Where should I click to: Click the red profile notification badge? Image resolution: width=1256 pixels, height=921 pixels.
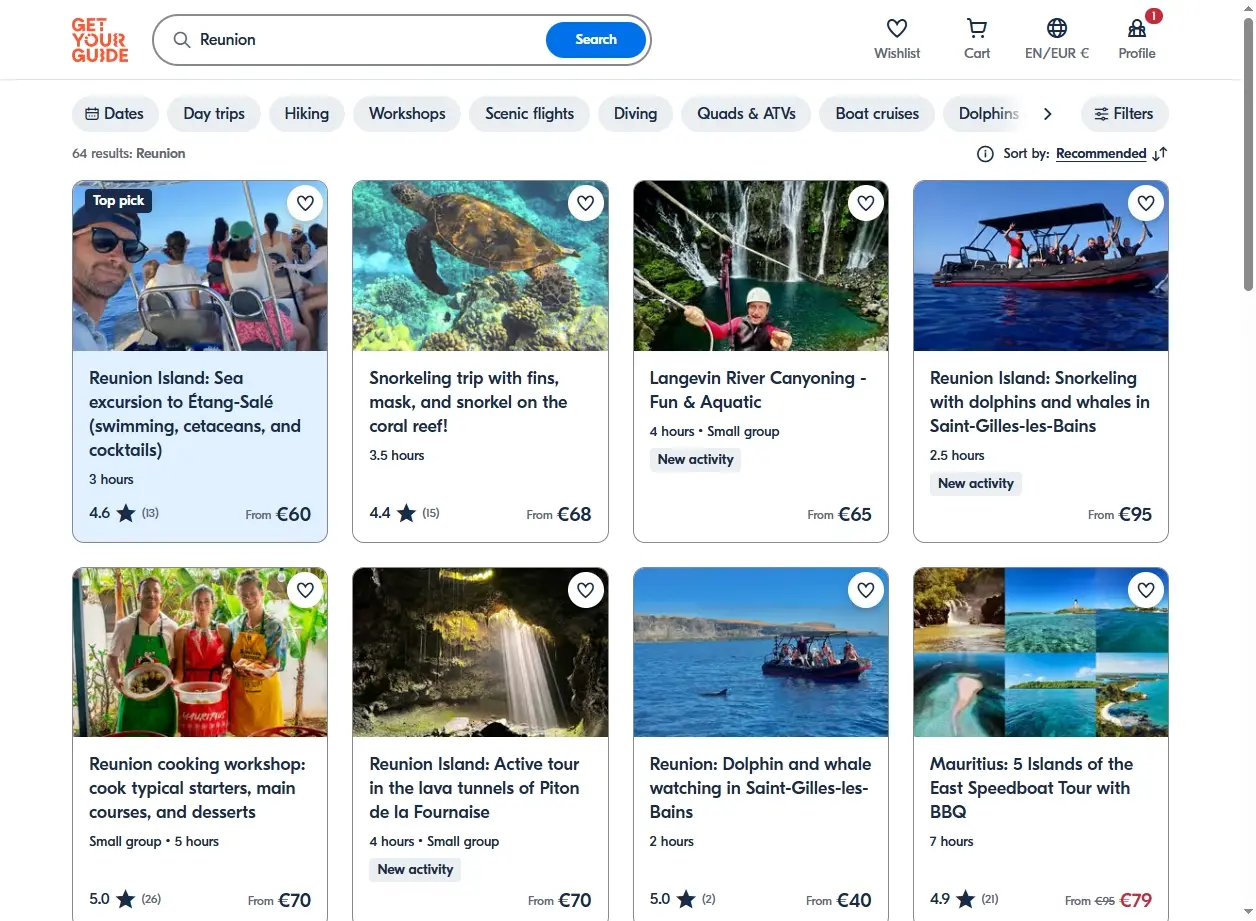1154,16
